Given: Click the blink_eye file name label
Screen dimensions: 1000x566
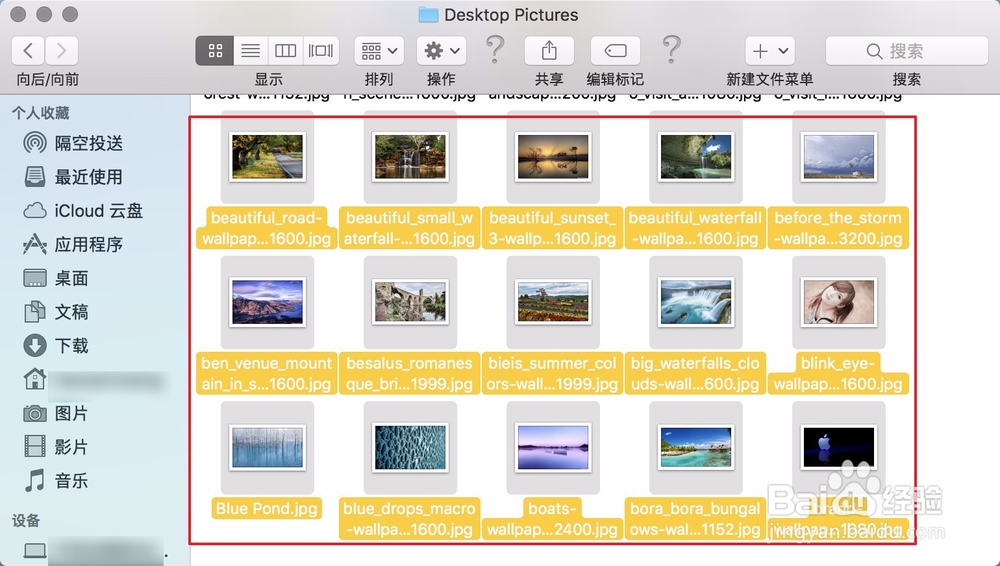Looking at the screenshot, I should (x=838, y=373).
